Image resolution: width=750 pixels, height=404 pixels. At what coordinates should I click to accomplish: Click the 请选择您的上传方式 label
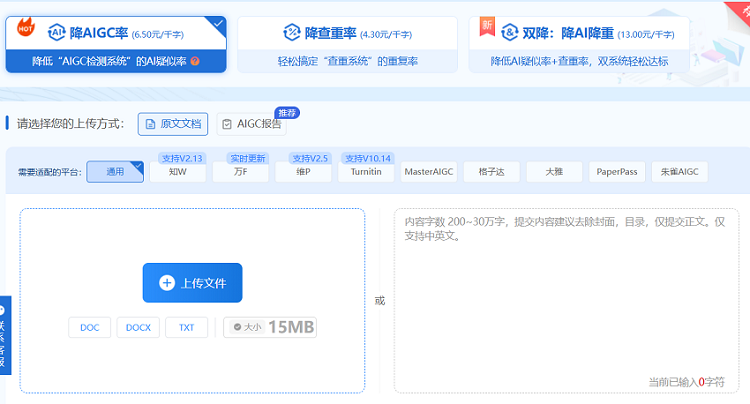click(x=71, y=124)
